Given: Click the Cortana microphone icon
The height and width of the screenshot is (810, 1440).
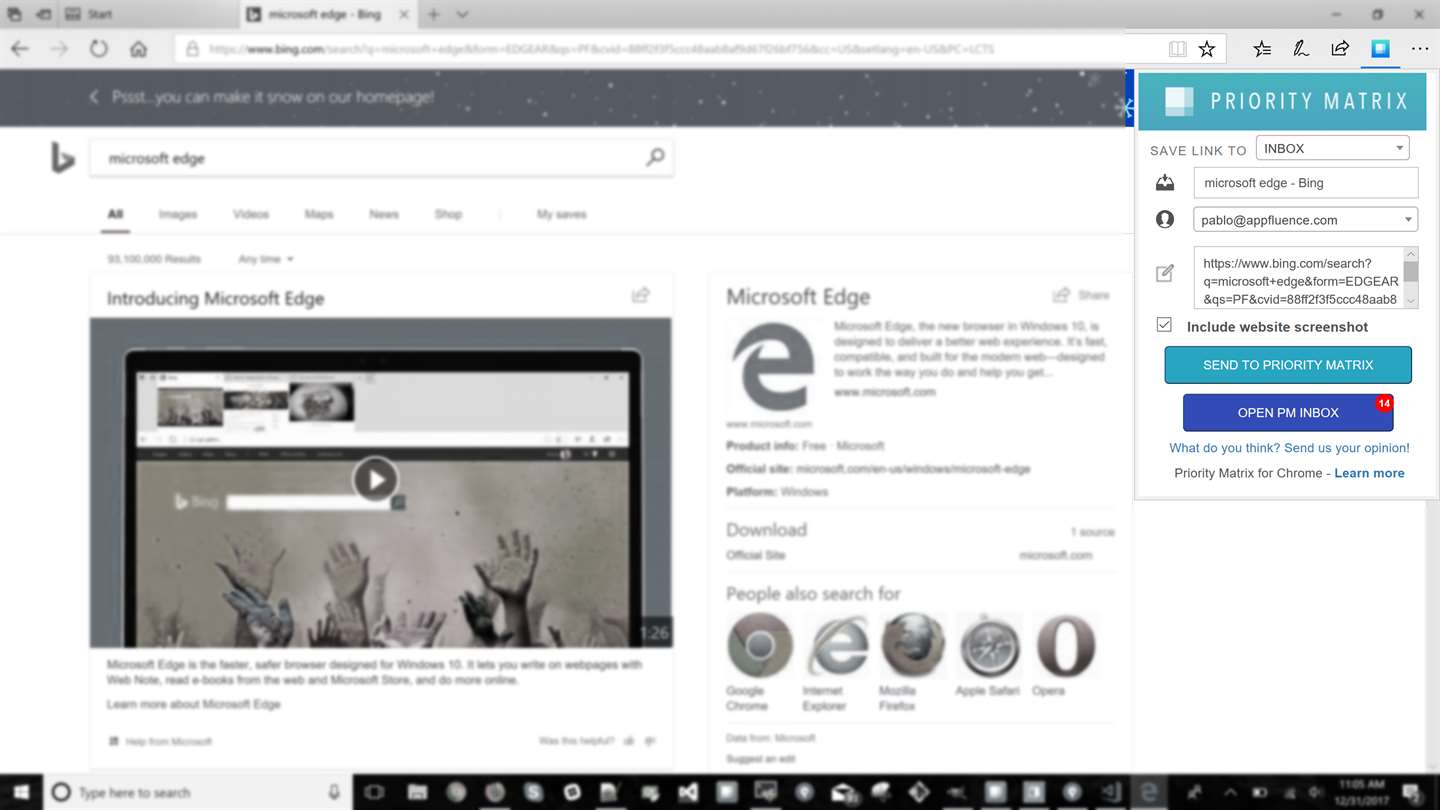Looking at the screenshot, I should tap(334, 792).
